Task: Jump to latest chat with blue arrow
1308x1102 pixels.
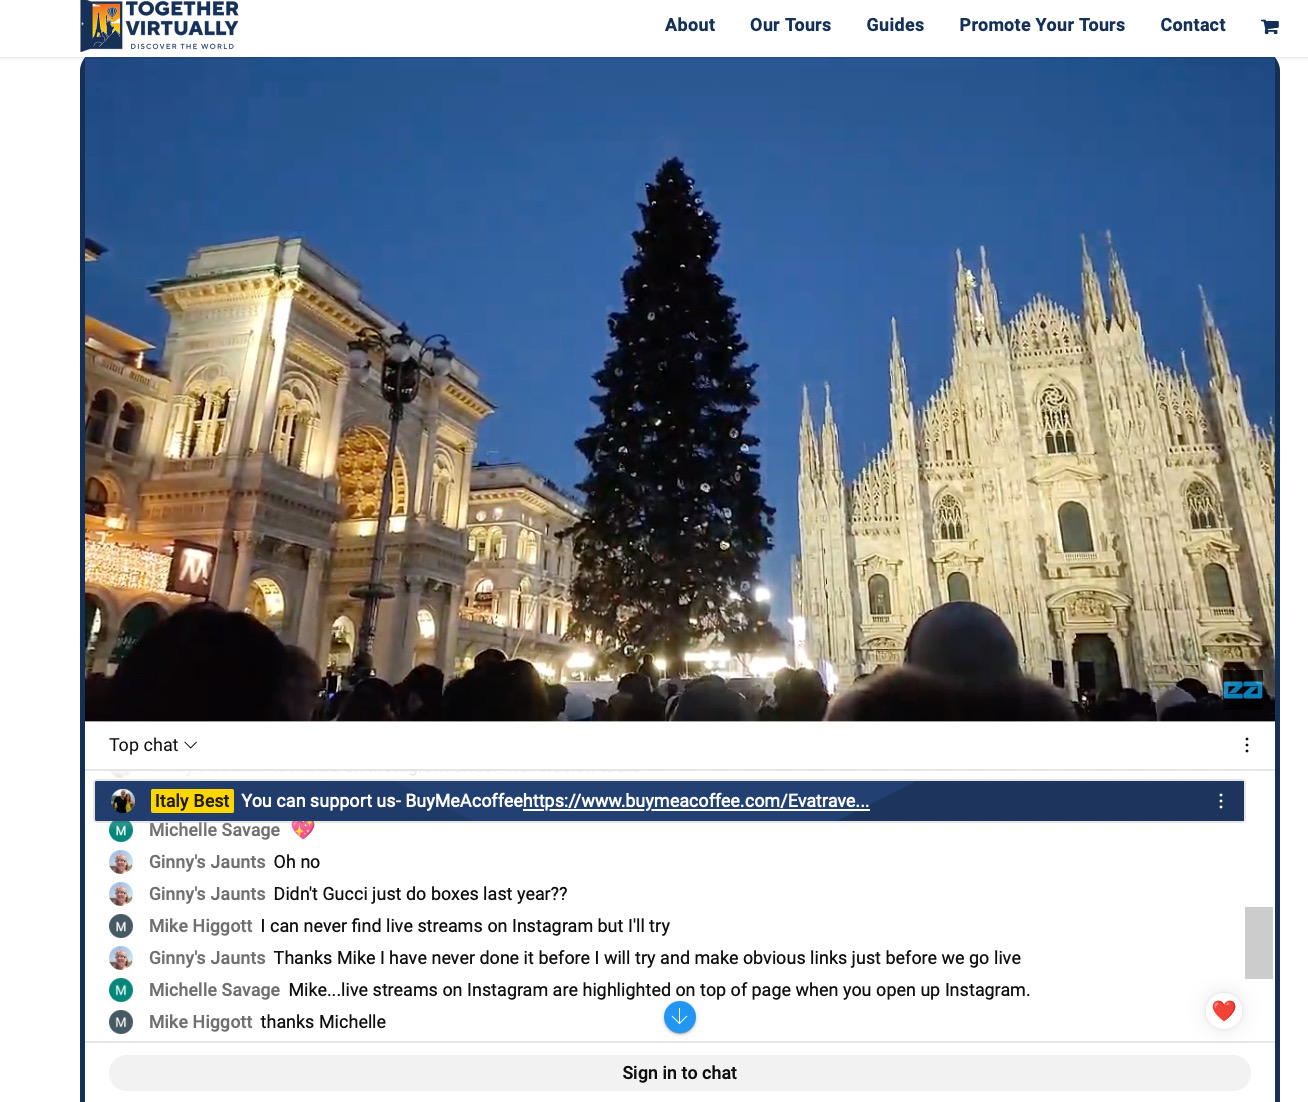Action: (679, 1017)
